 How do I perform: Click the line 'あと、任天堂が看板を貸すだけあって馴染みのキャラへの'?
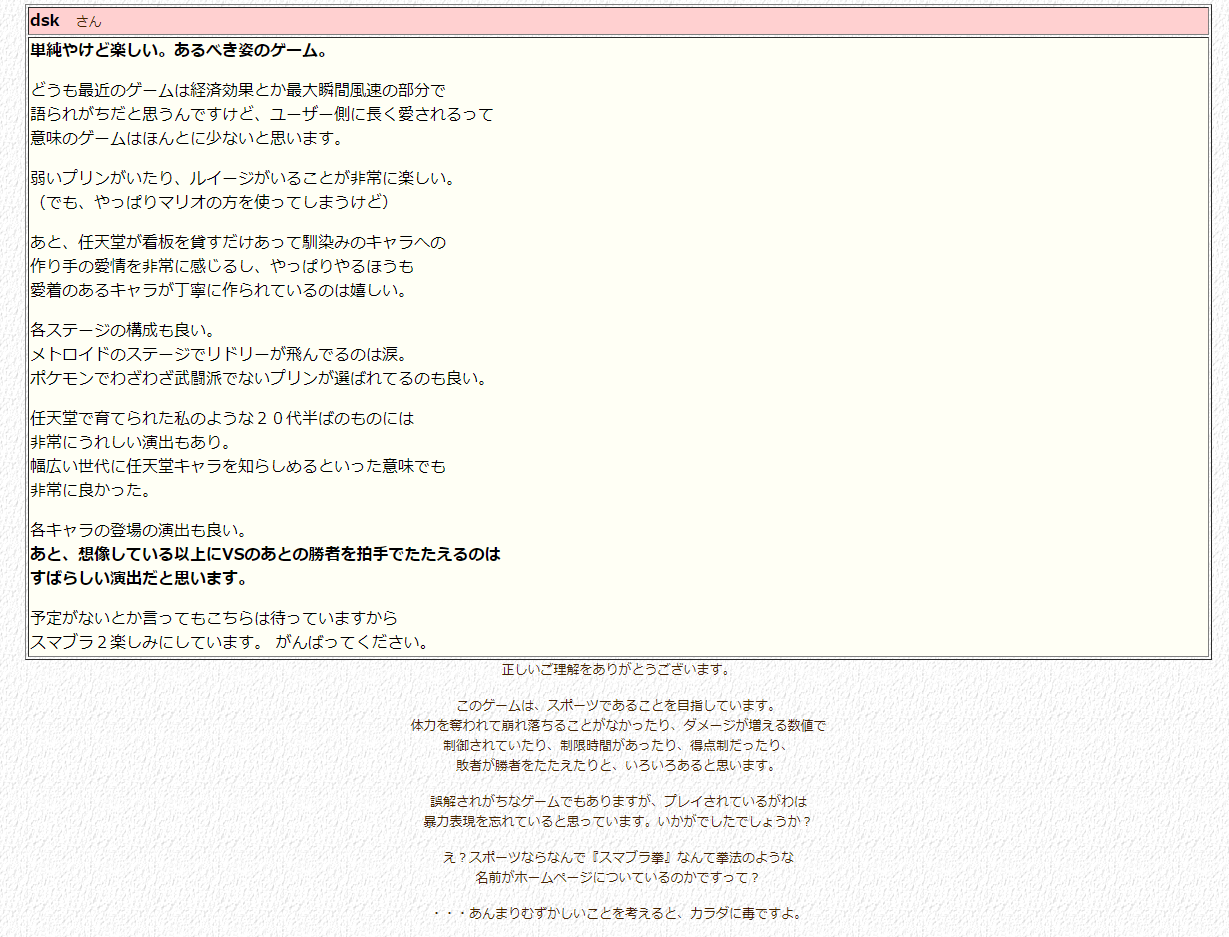(x=238, y=242)
